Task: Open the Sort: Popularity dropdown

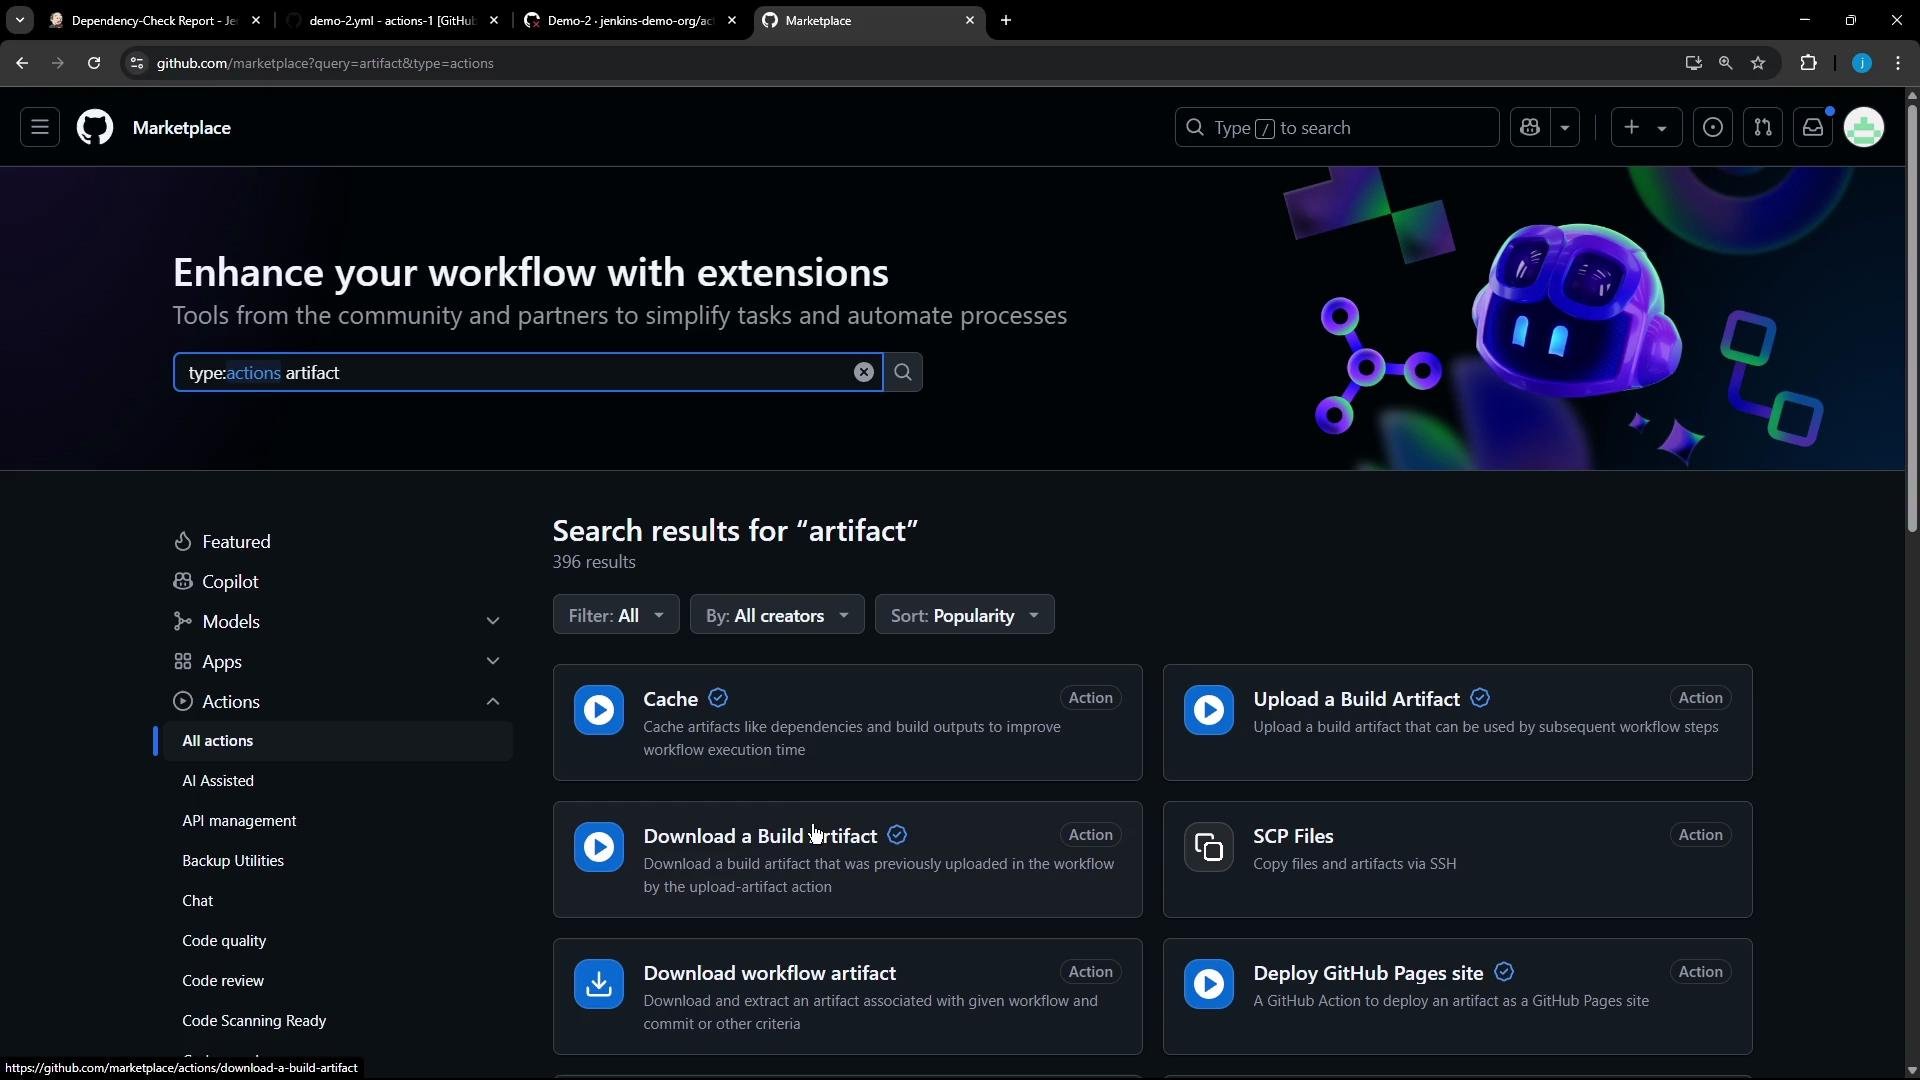Action: 965,615
